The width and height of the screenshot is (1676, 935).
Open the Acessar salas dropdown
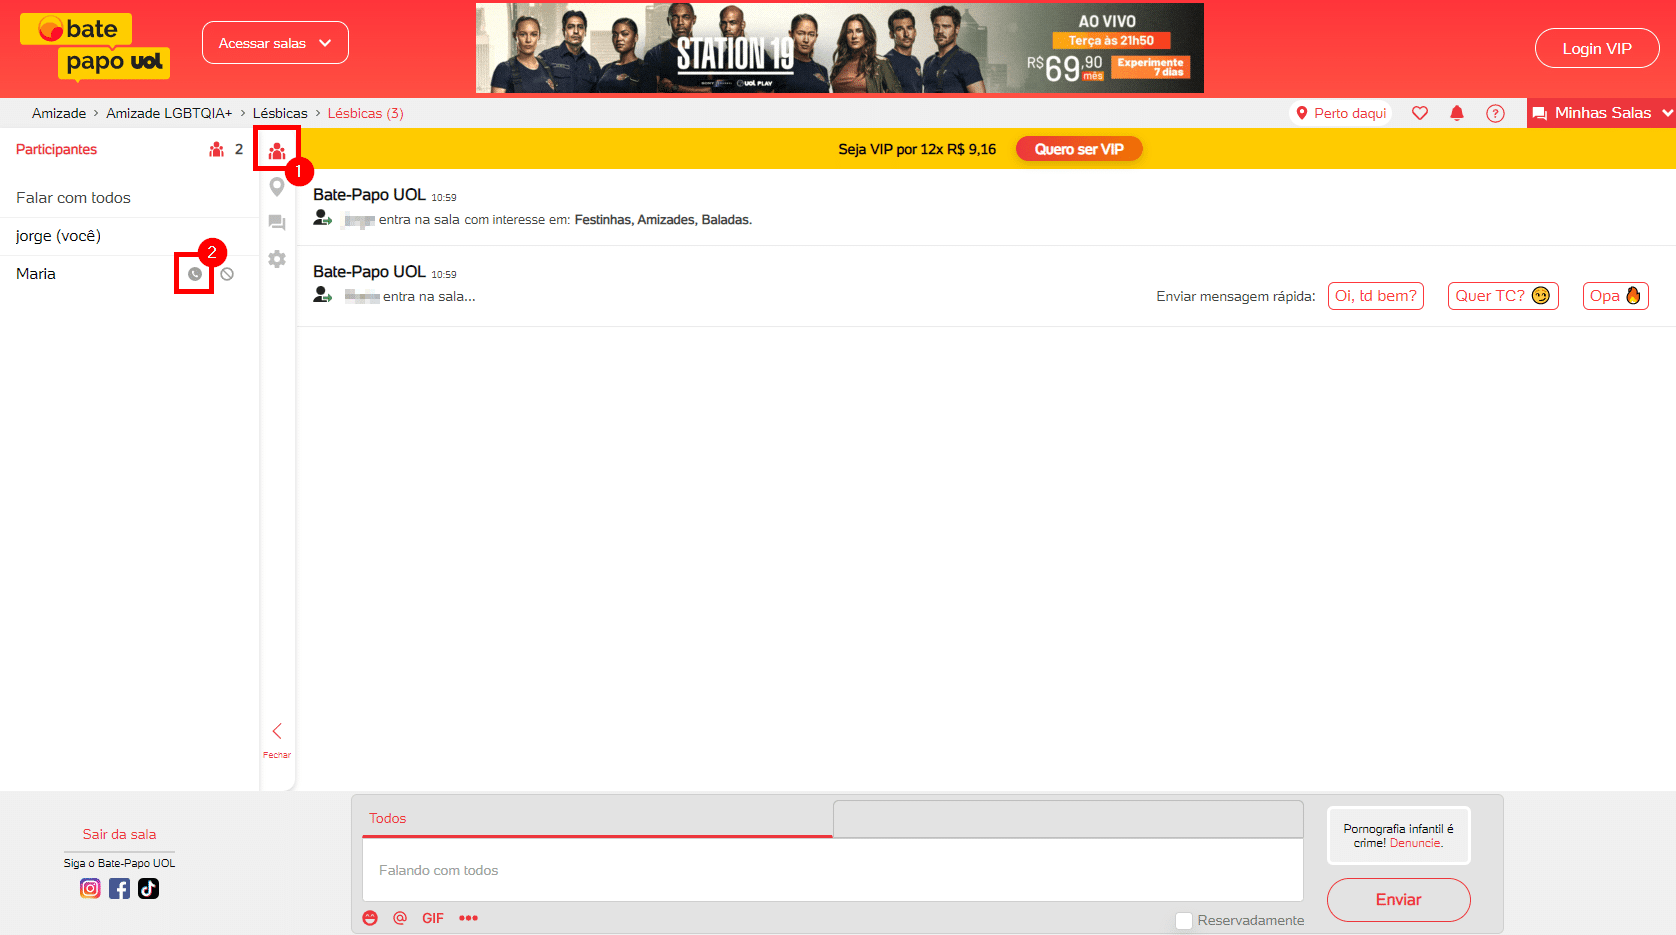275,43
